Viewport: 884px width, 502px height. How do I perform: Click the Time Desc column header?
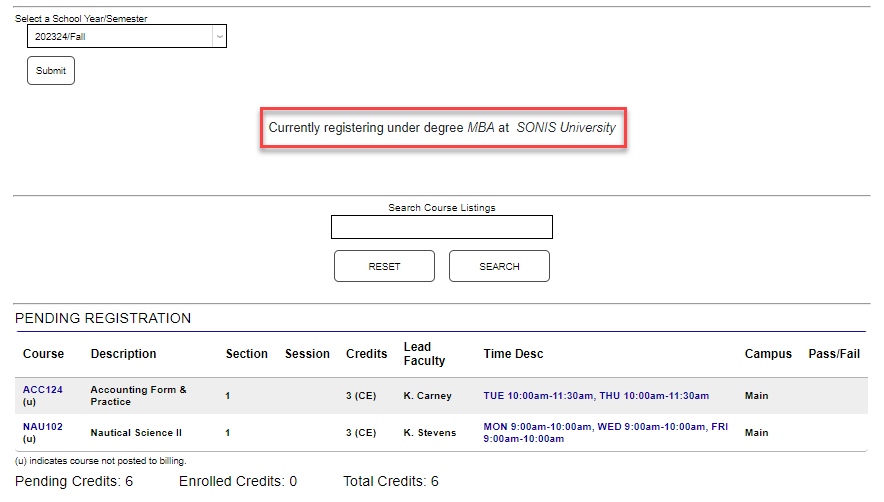click(x=513, y=354)
